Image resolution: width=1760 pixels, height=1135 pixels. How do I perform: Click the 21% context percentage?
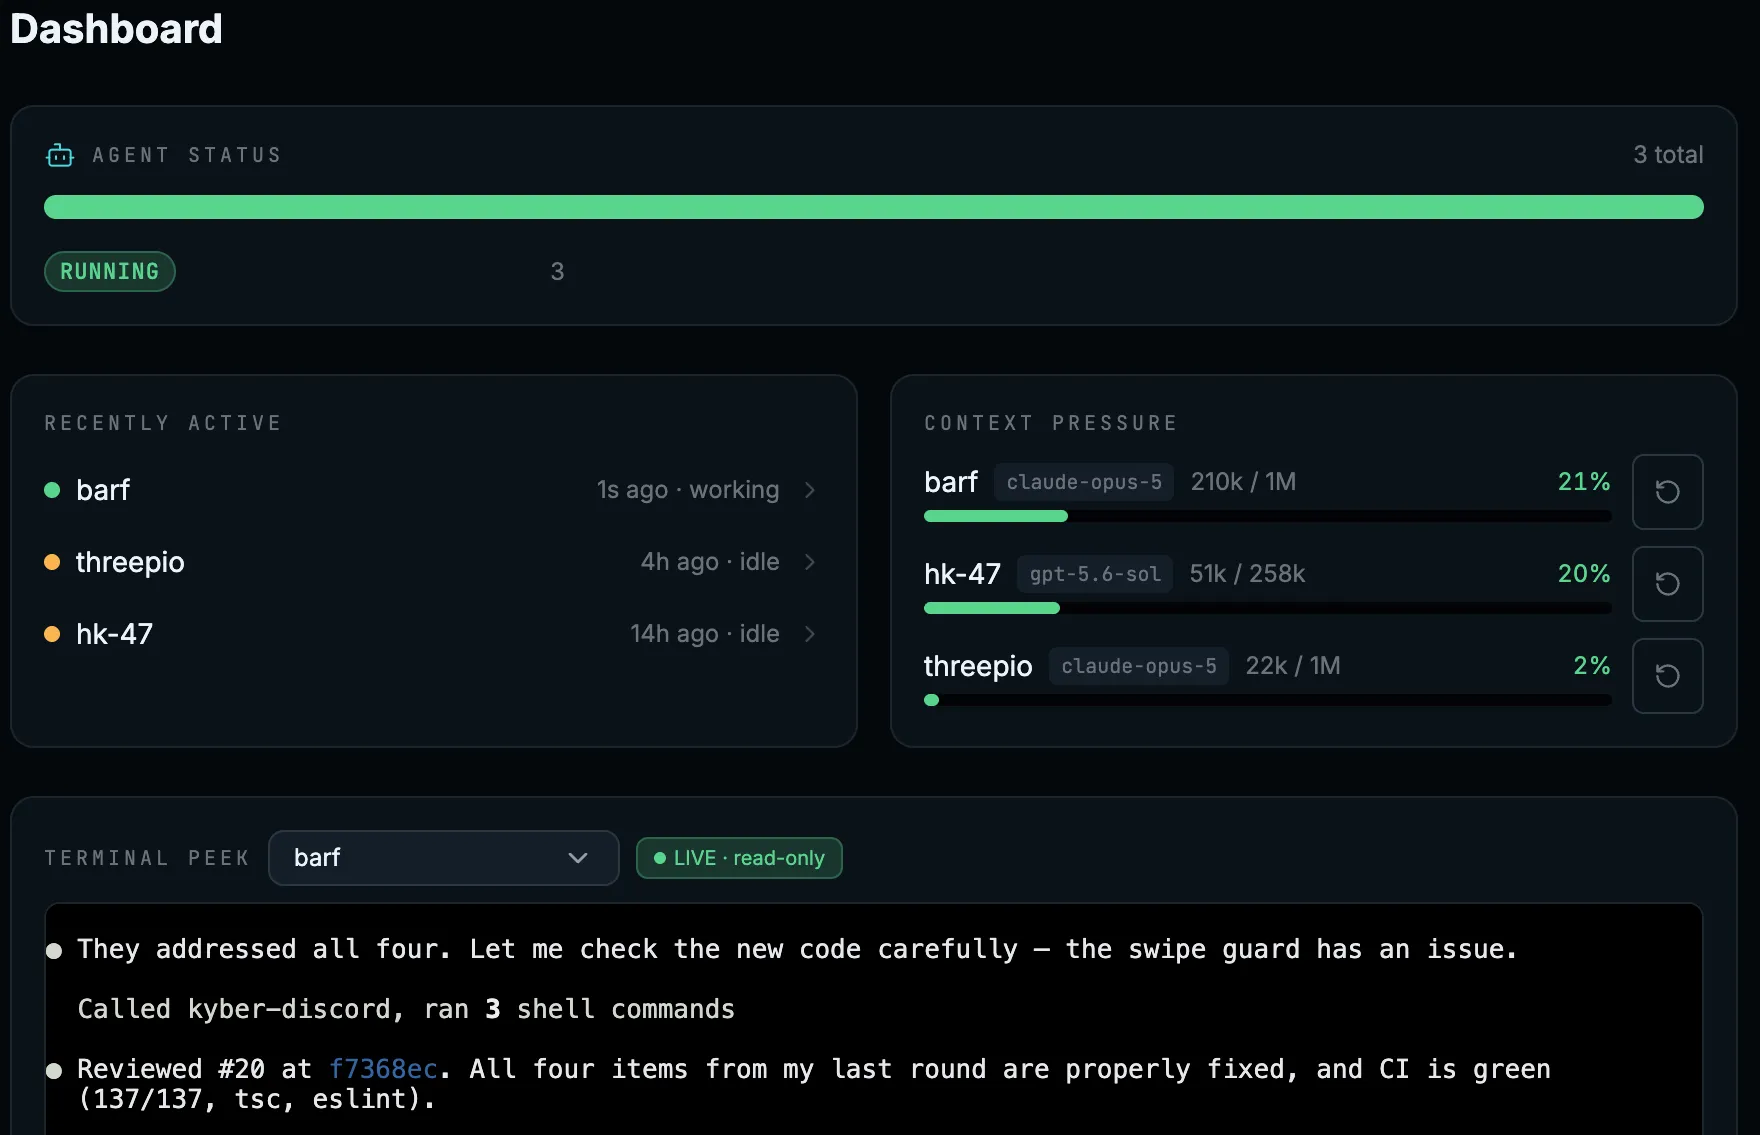tap(1584, 482)
